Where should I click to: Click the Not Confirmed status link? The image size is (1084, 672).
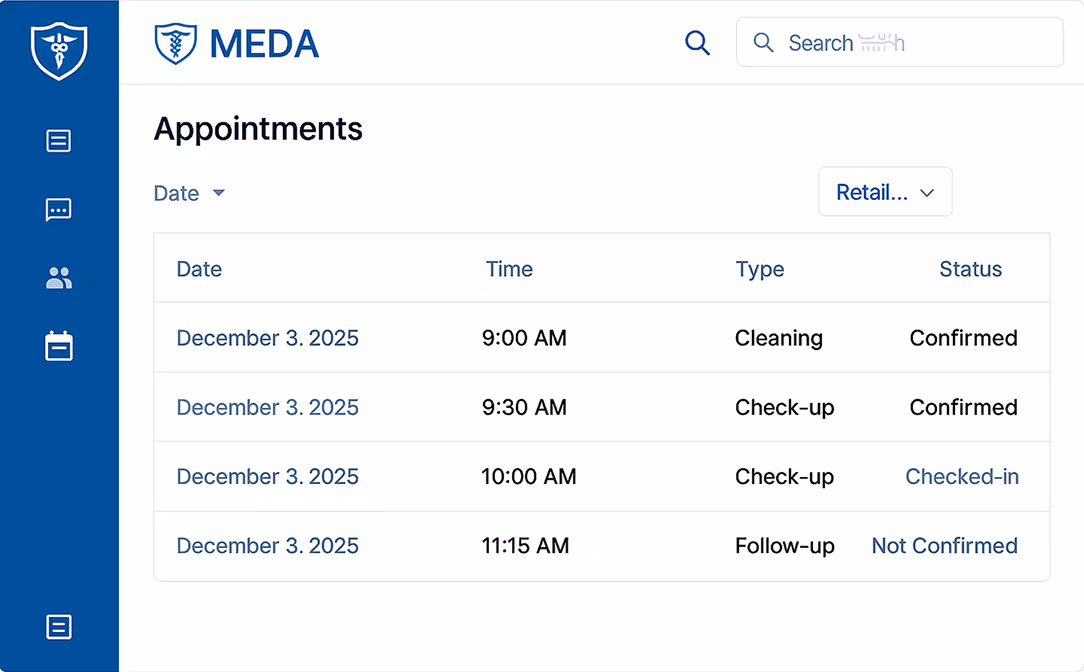click(944, 546)
